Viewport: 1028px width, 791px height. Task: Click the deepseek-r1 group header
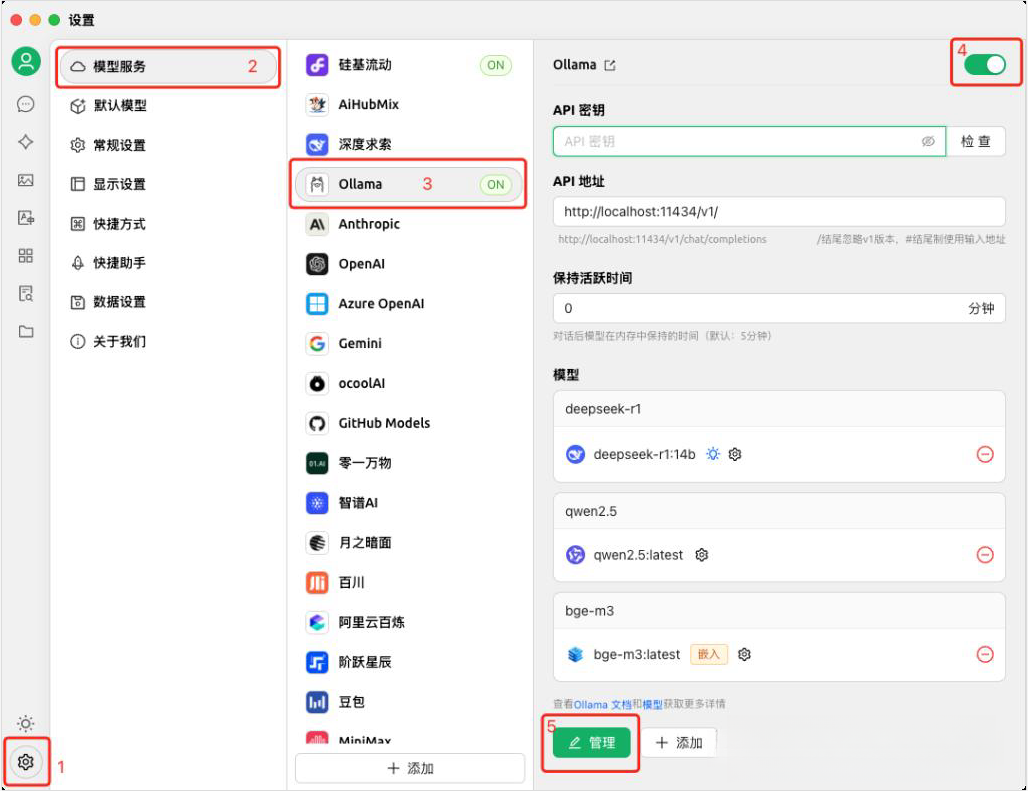779,409
